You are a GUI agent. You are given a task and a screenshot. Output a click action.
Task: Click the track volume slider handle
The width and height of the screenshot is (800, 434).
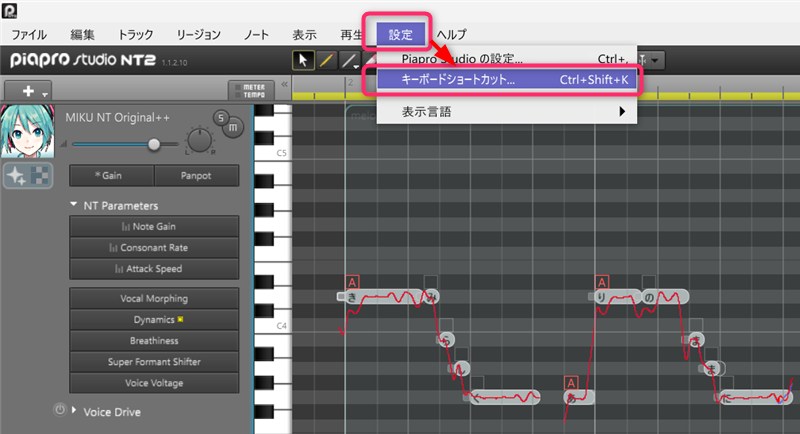tap(154, 144)
